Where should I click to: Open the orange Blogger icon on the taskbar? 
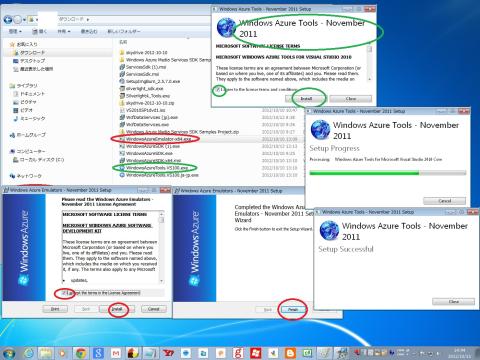[x=291, y=353]
